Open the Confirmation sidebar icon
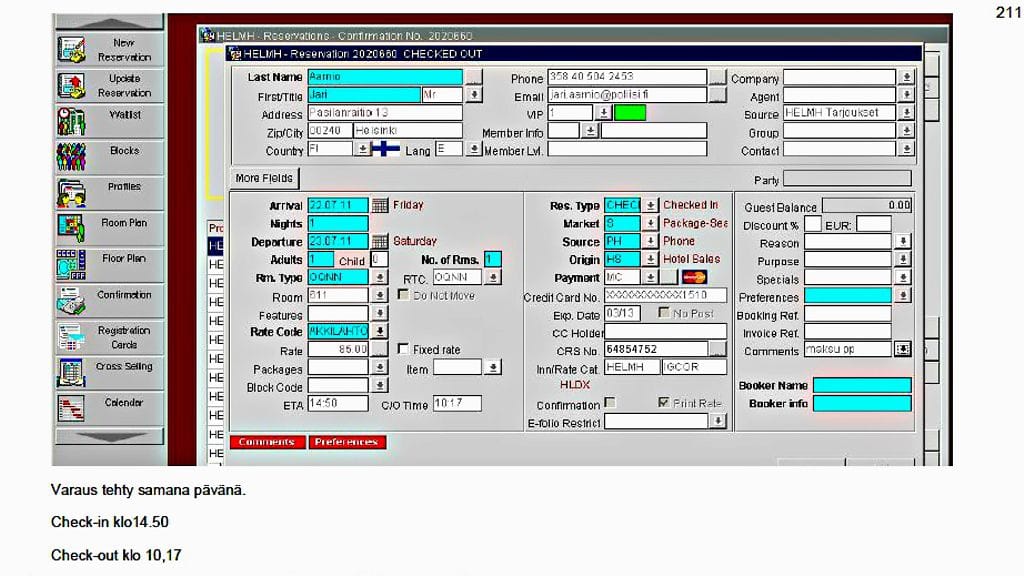 [71, 301]
